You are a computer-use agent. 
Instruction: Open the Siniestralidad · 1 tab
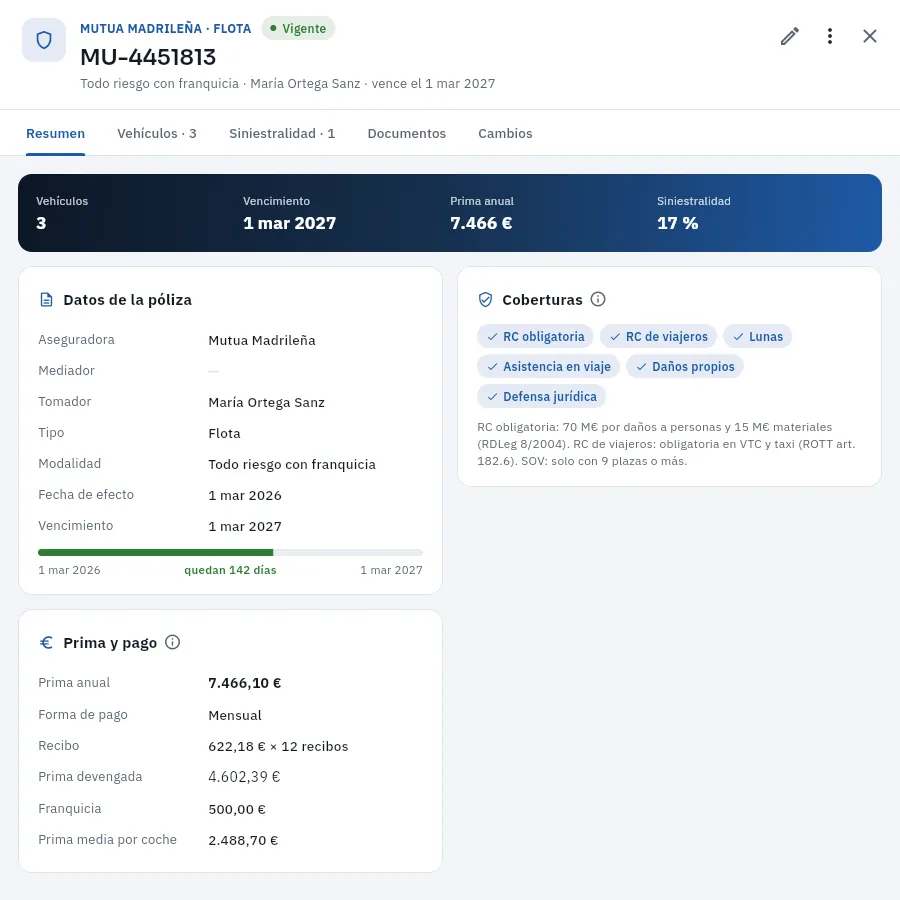pos(282,134)
